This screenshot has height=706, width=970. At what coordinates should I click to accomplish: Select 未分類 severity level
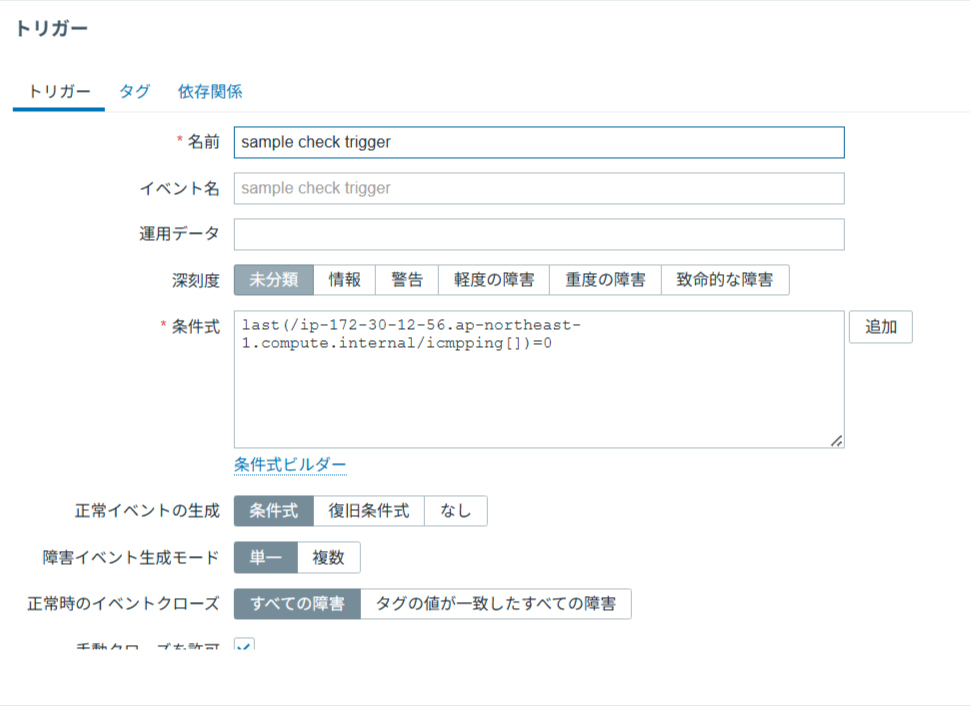tap(274, 280)
